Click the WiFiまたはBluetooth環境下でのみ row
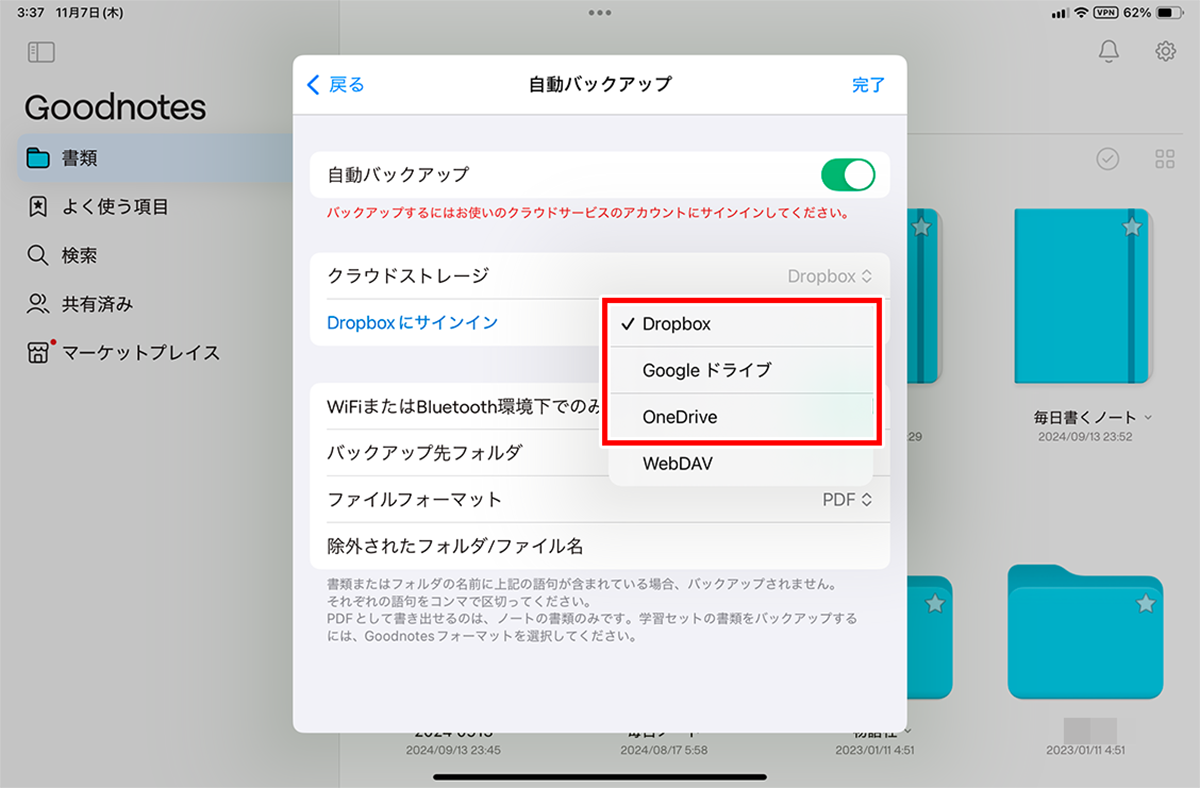The image size is (1200, 788). tap(600, 406)
